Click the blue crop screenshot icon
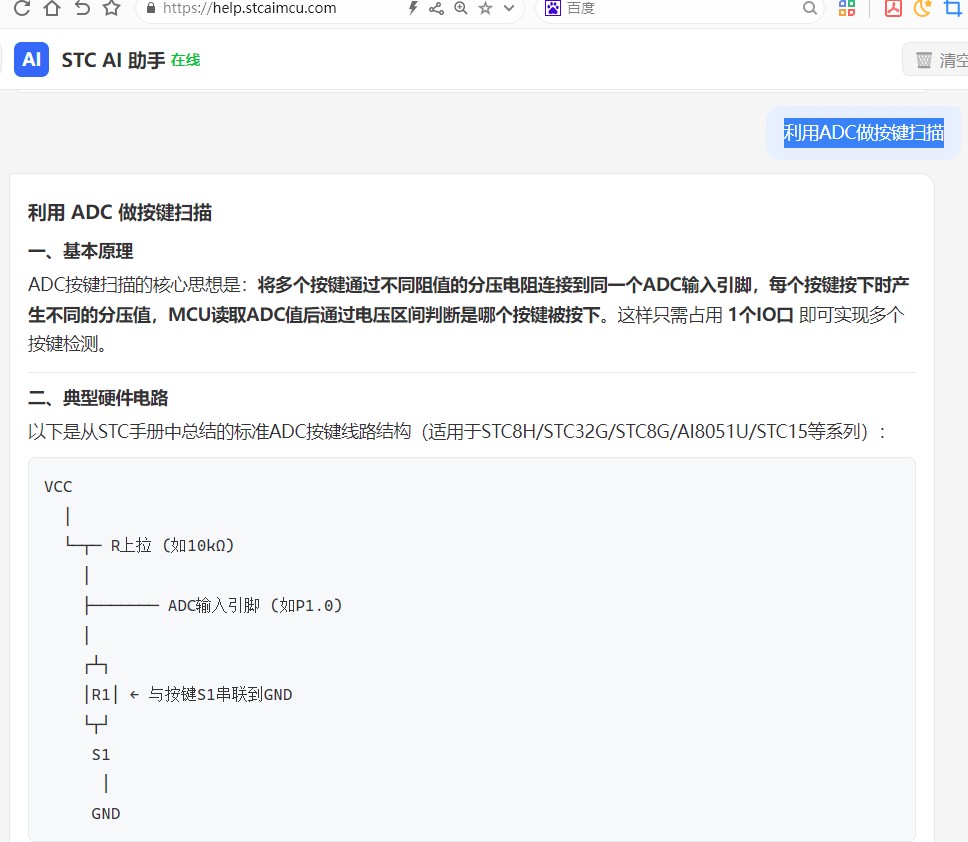Viewport: 968px width, 842px height. [x=954, y=8]
